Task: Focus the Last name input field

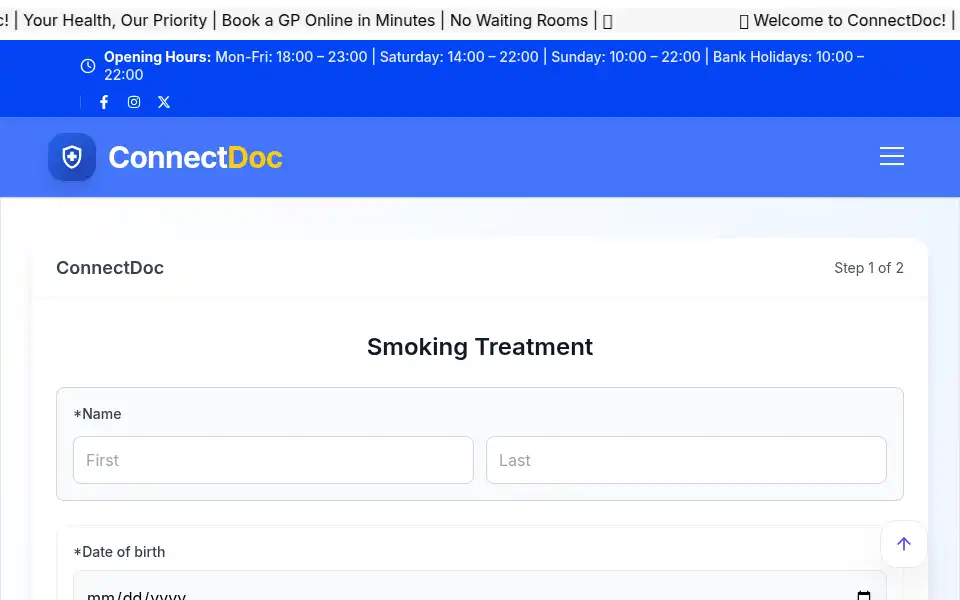Action: pyautogui.click(x=686, y=460)
